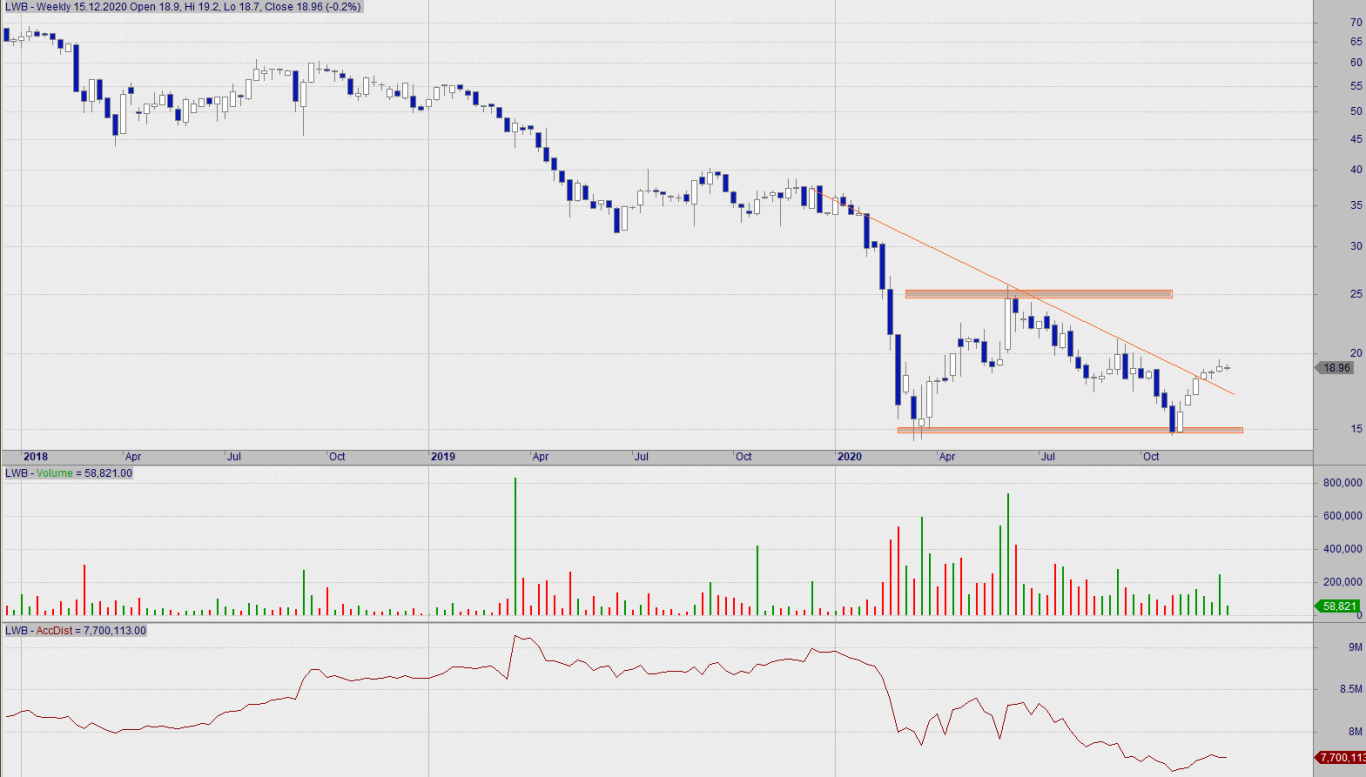The image size is (1366, 777).
Task: Select the LWB AccDist pane label
Action: [x=76, y=631]
